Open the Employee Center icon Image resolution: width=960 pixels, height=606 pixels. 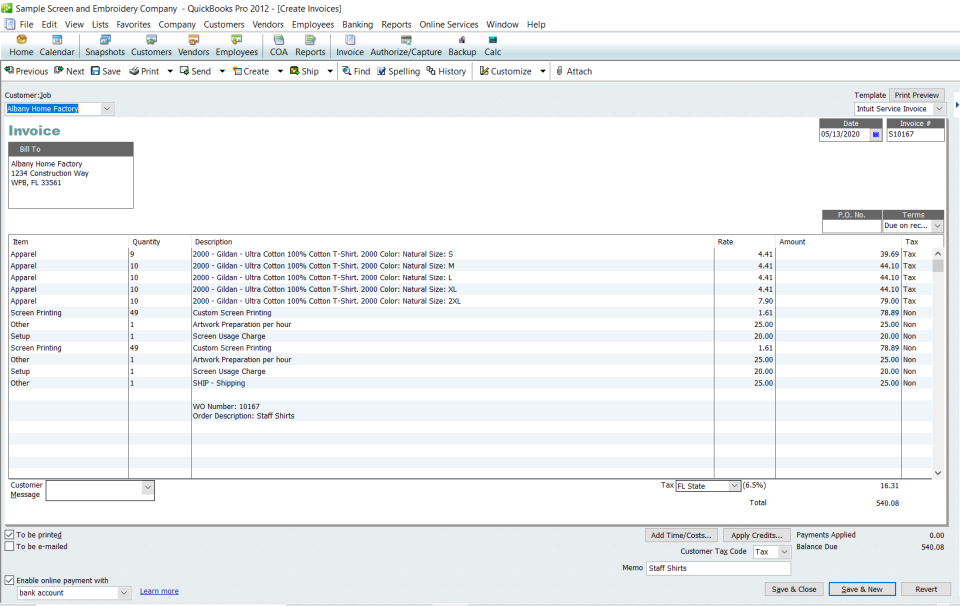tap(236, 44)
